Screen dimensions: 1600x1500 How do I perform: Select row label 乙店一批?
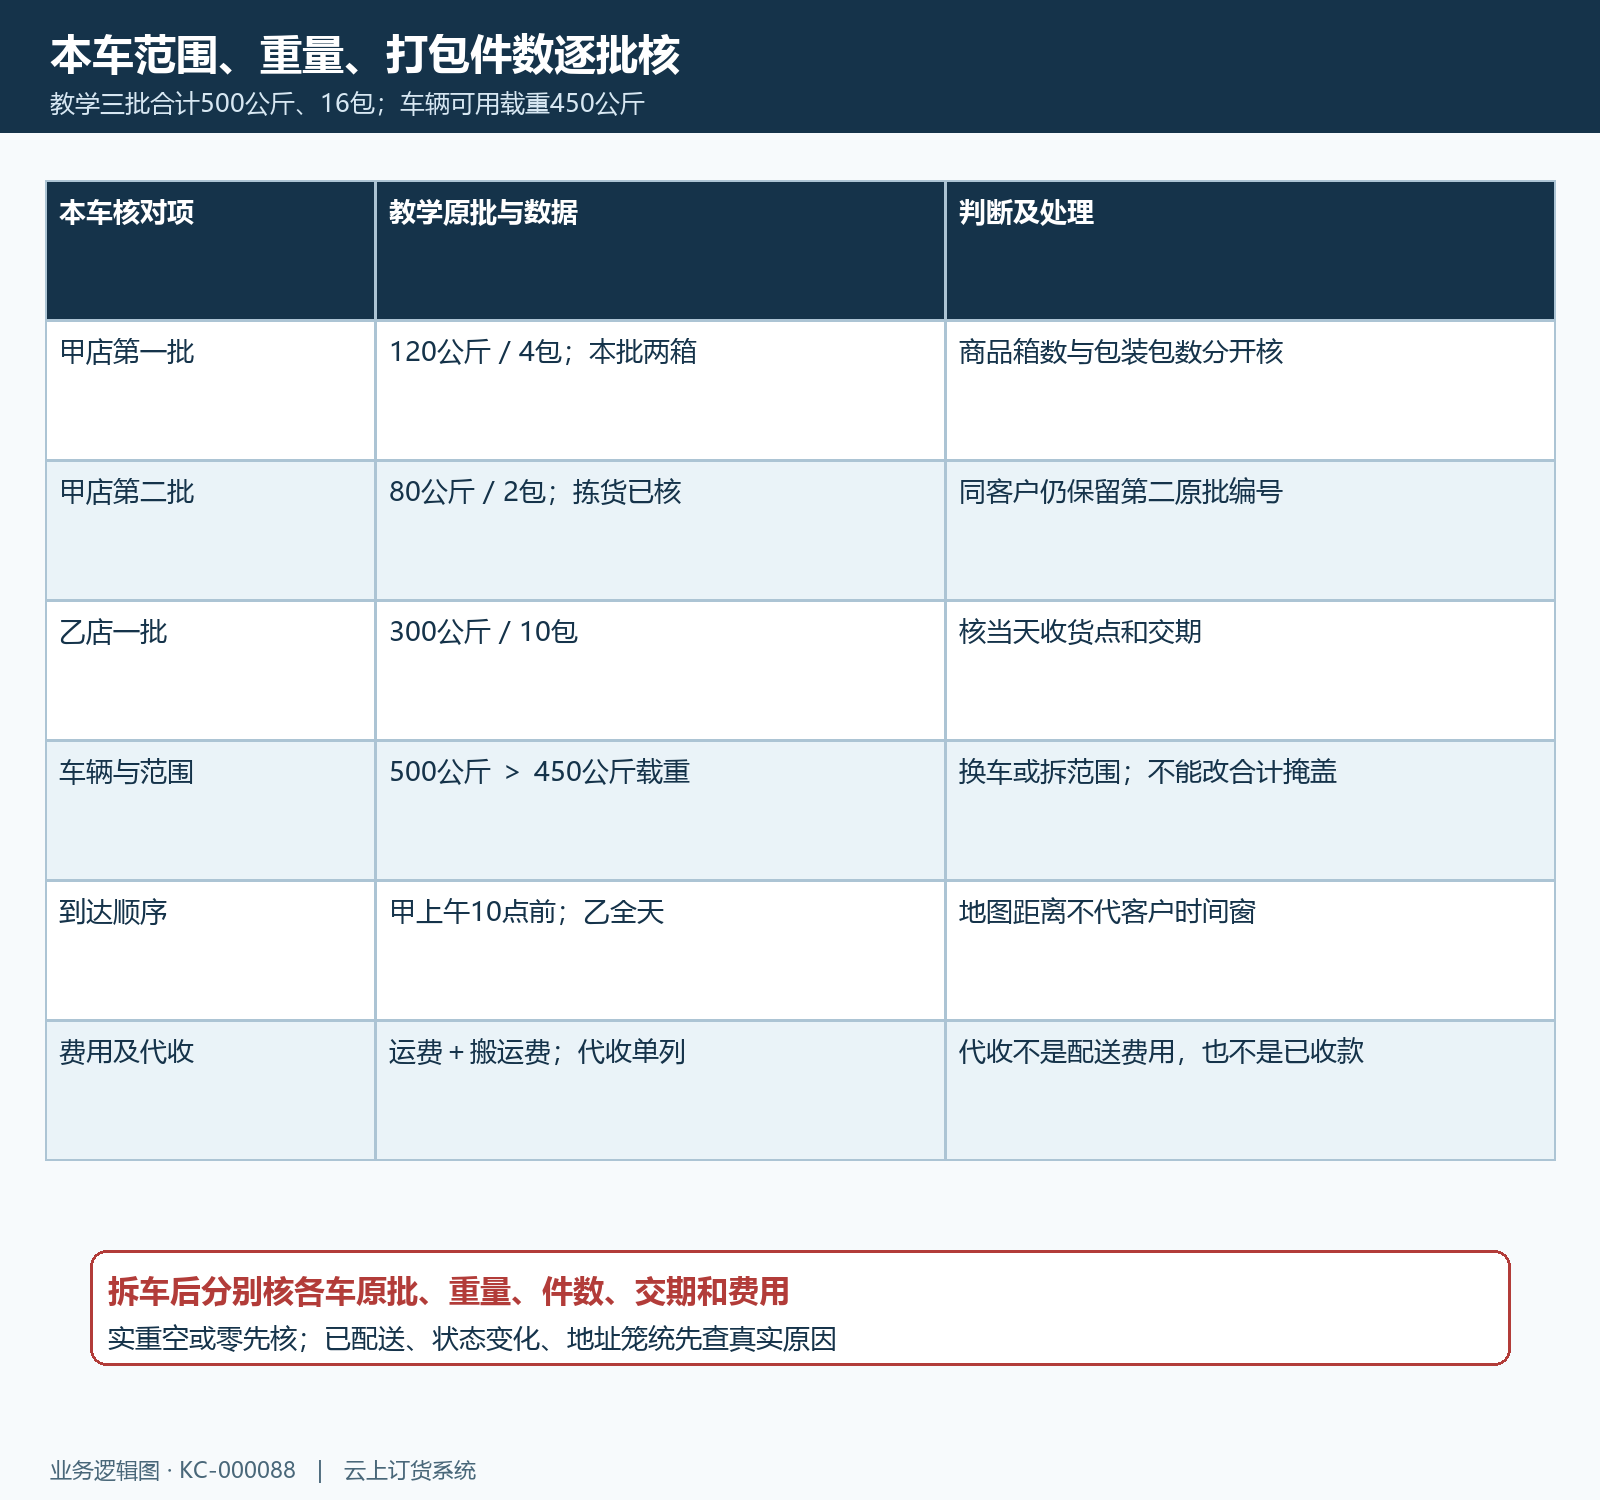(x=113, y=632)
